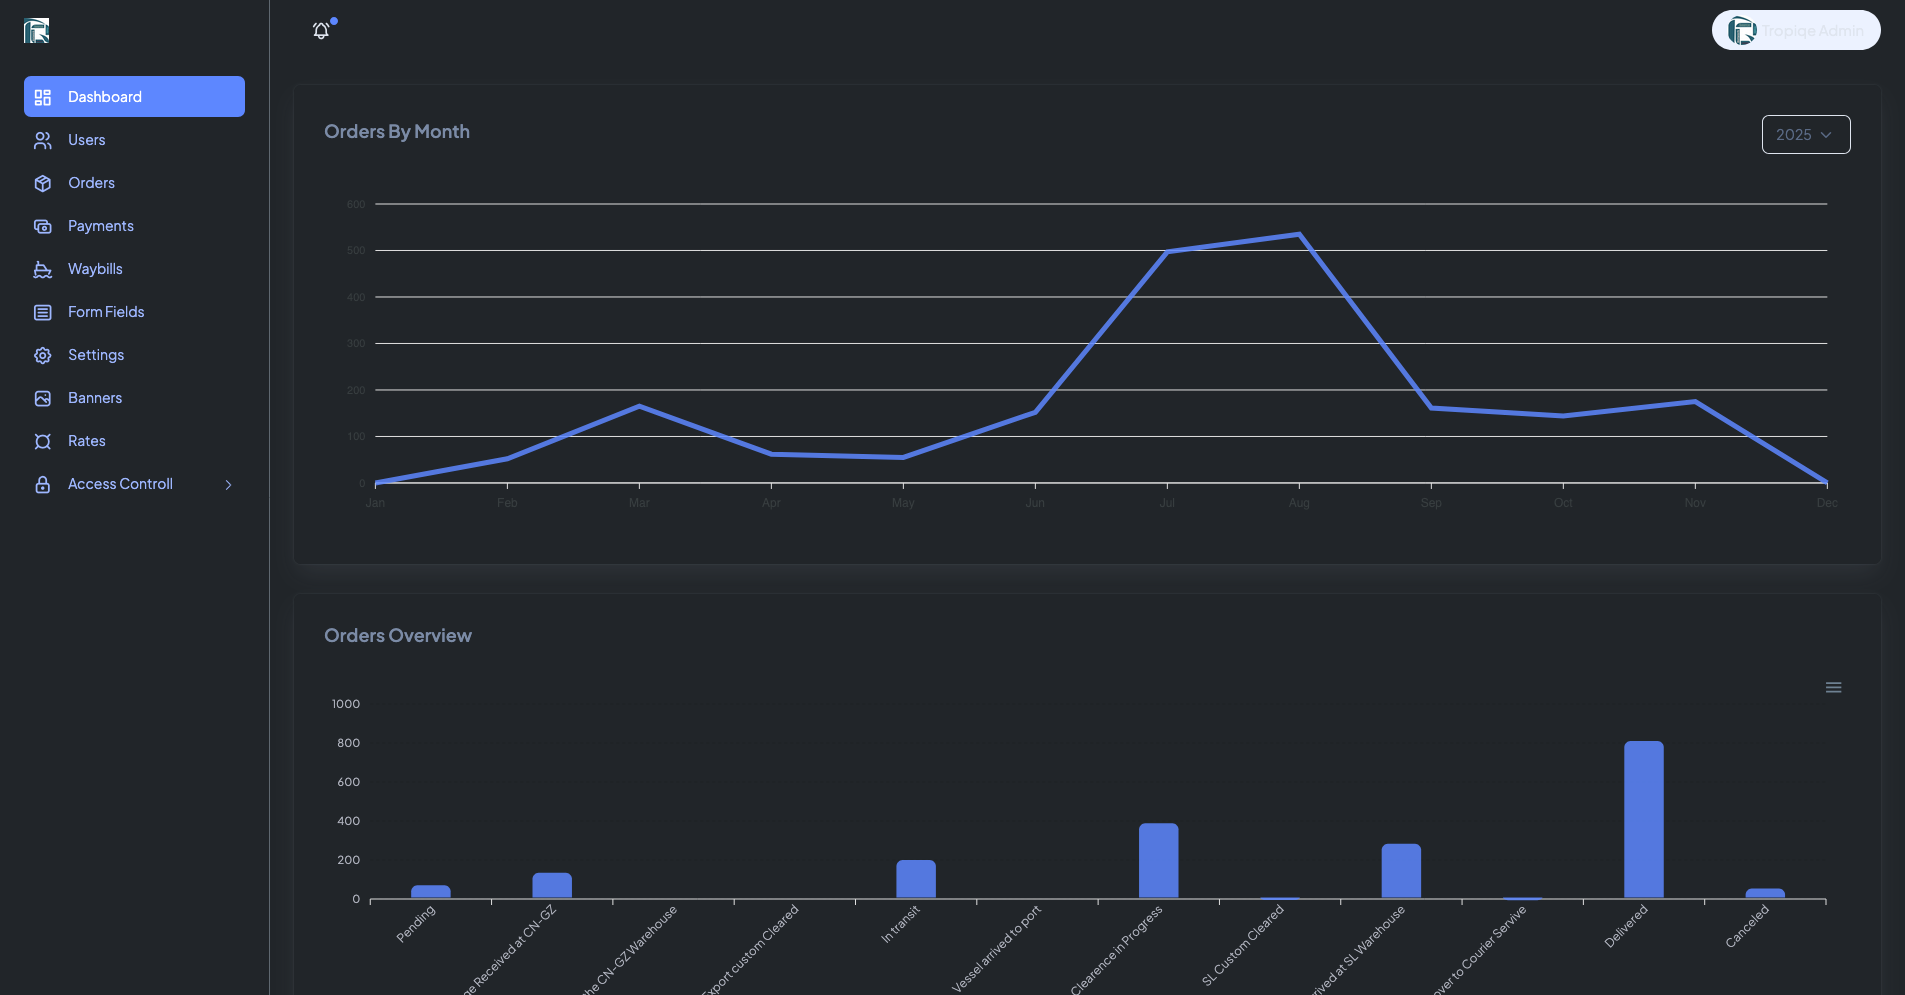The height and width of the screenshot is (995, 1905).
Task: Click the Orders box icon
Action: [x=43, y=184]
